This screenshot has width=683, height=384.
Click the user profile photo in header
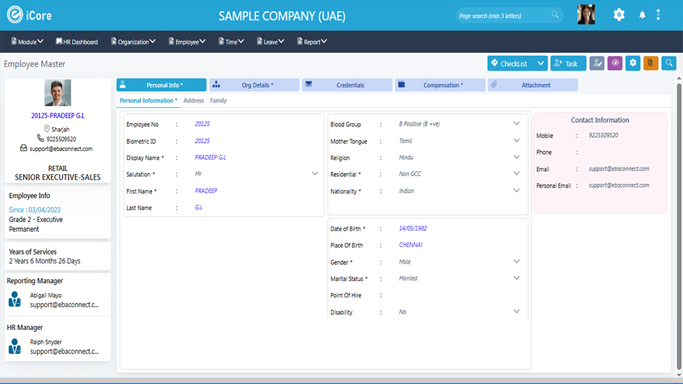(x=586, y=15)
